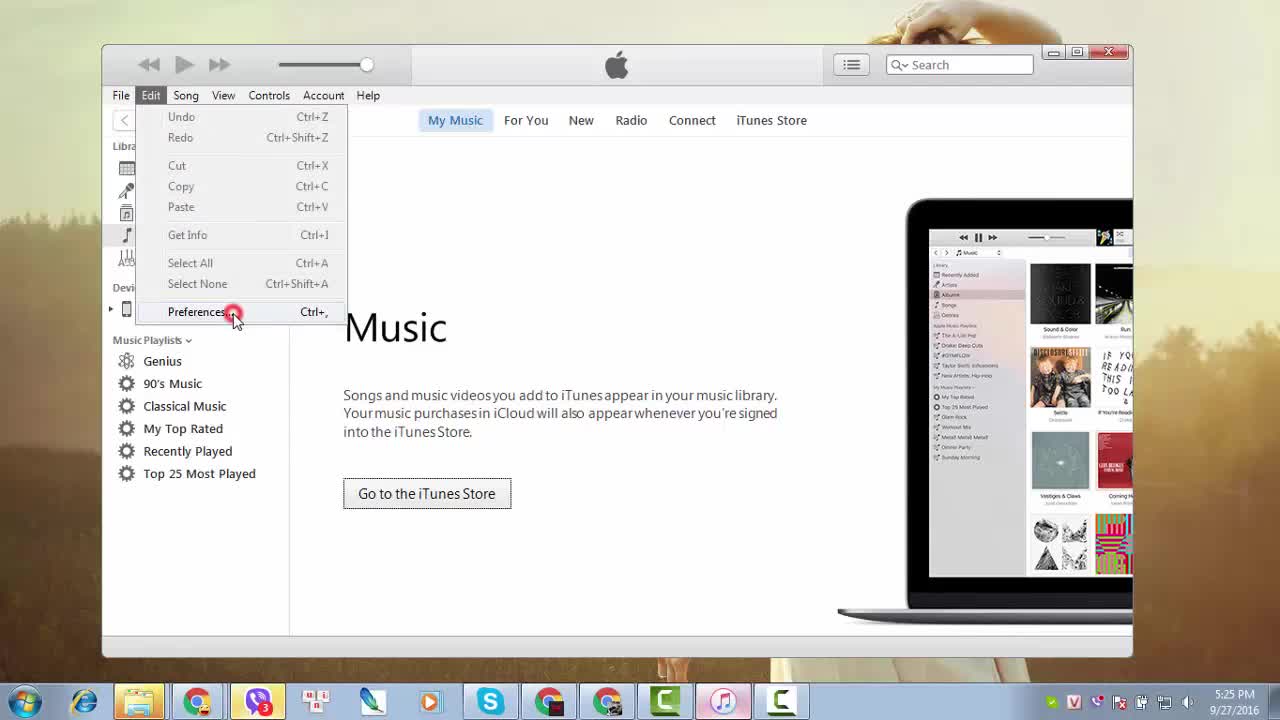Choose Preferences from the Edit menu
1280x720 pixels.
point(241,312)
